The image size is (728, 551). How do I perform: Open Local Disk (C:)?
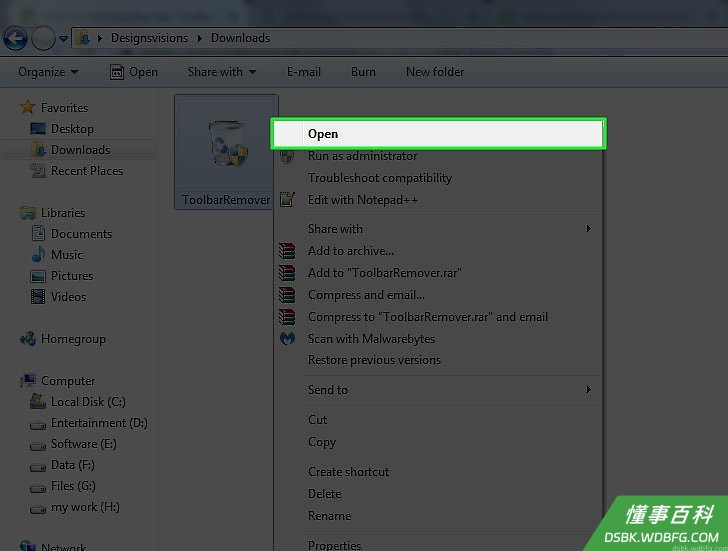click(x=88, y=402)
